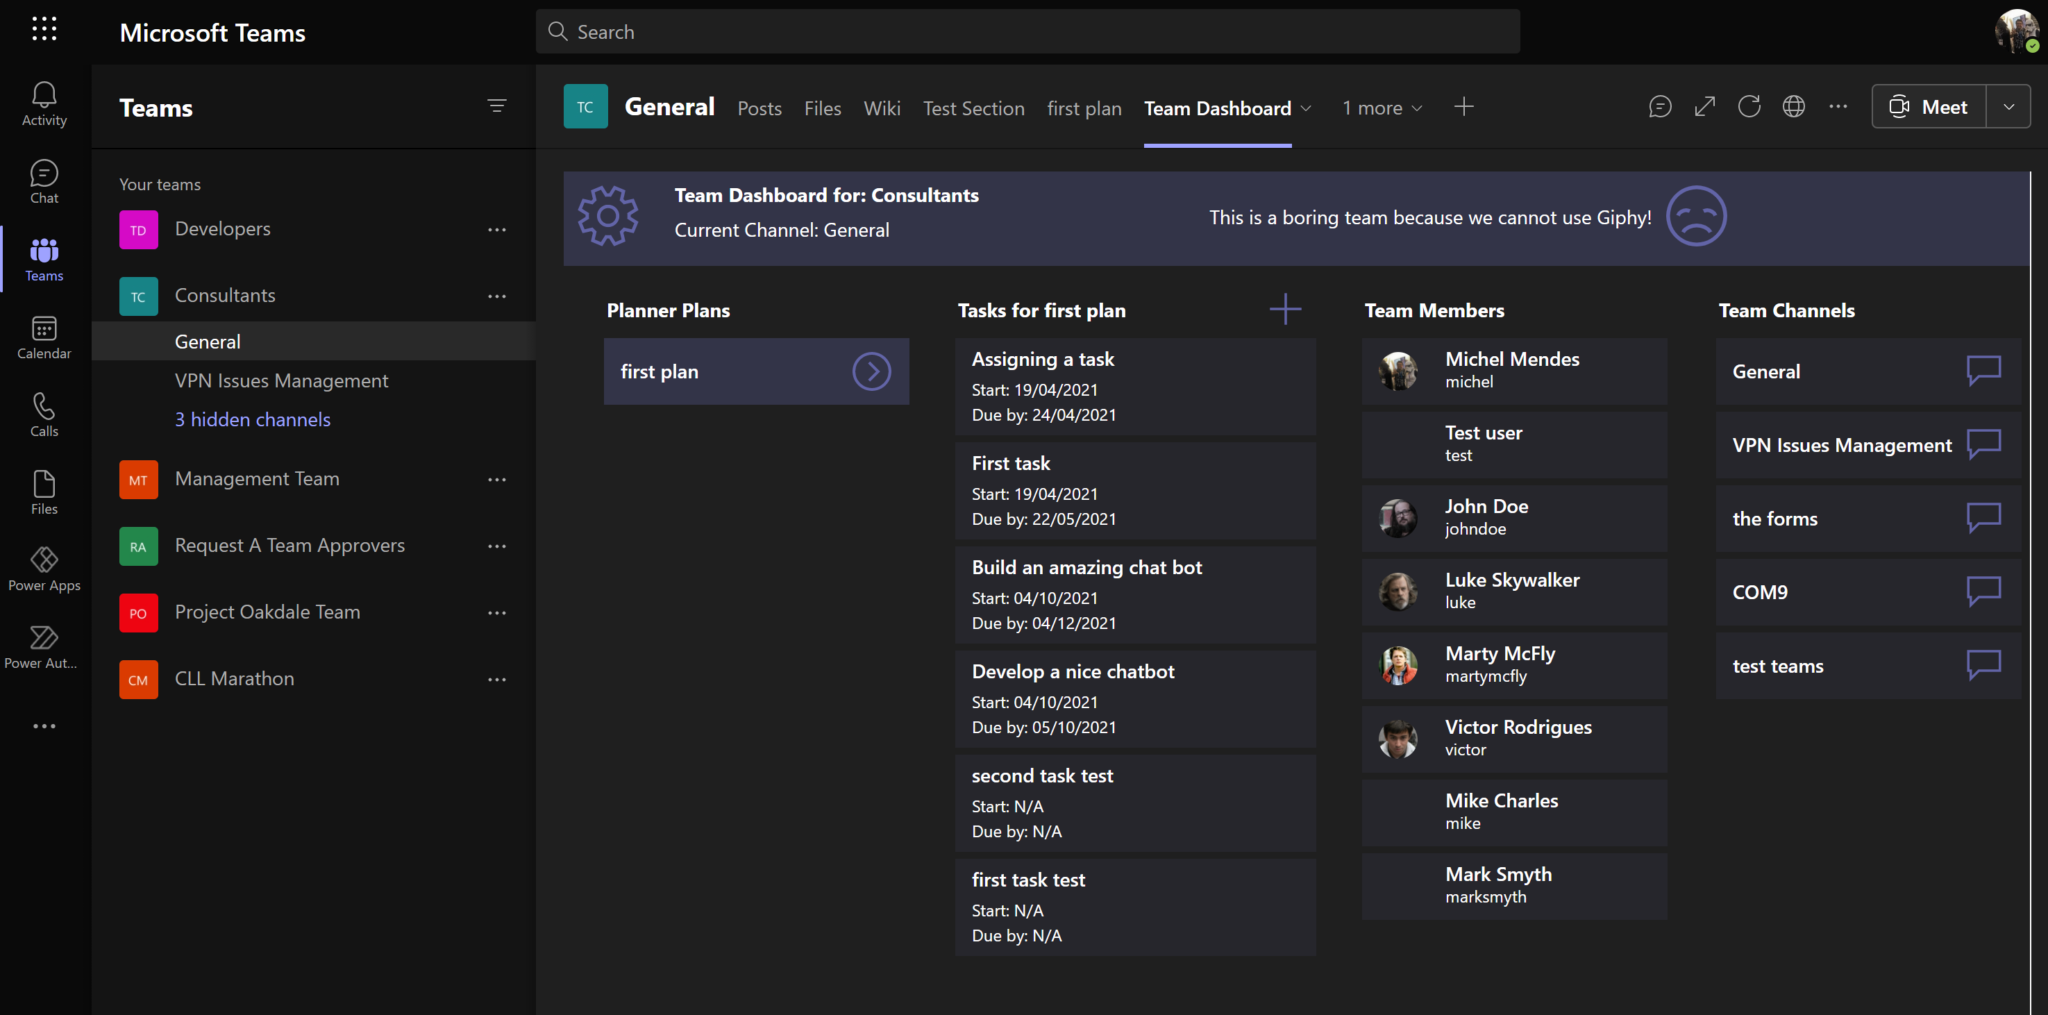Refresh the Team Dashboard tab
The width and height of the screenshot is (2048, 1015).
click(1749, 106)
